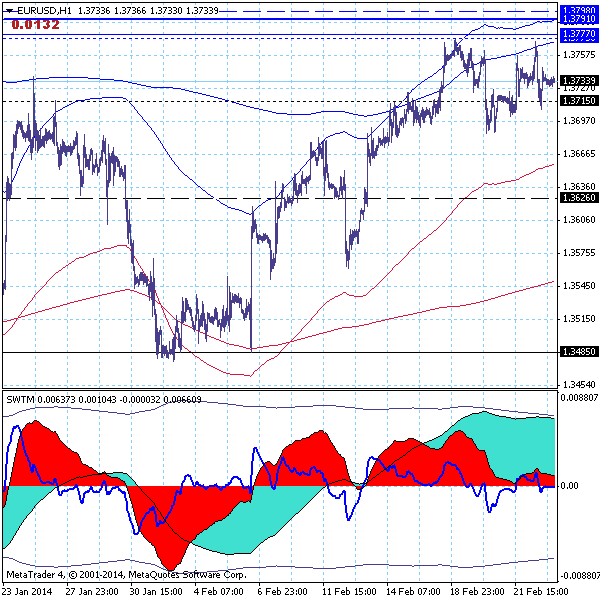Click the 30 Jan 15:00 time label
The width and height of the screenshot is (600, 600).
(156, 592)
